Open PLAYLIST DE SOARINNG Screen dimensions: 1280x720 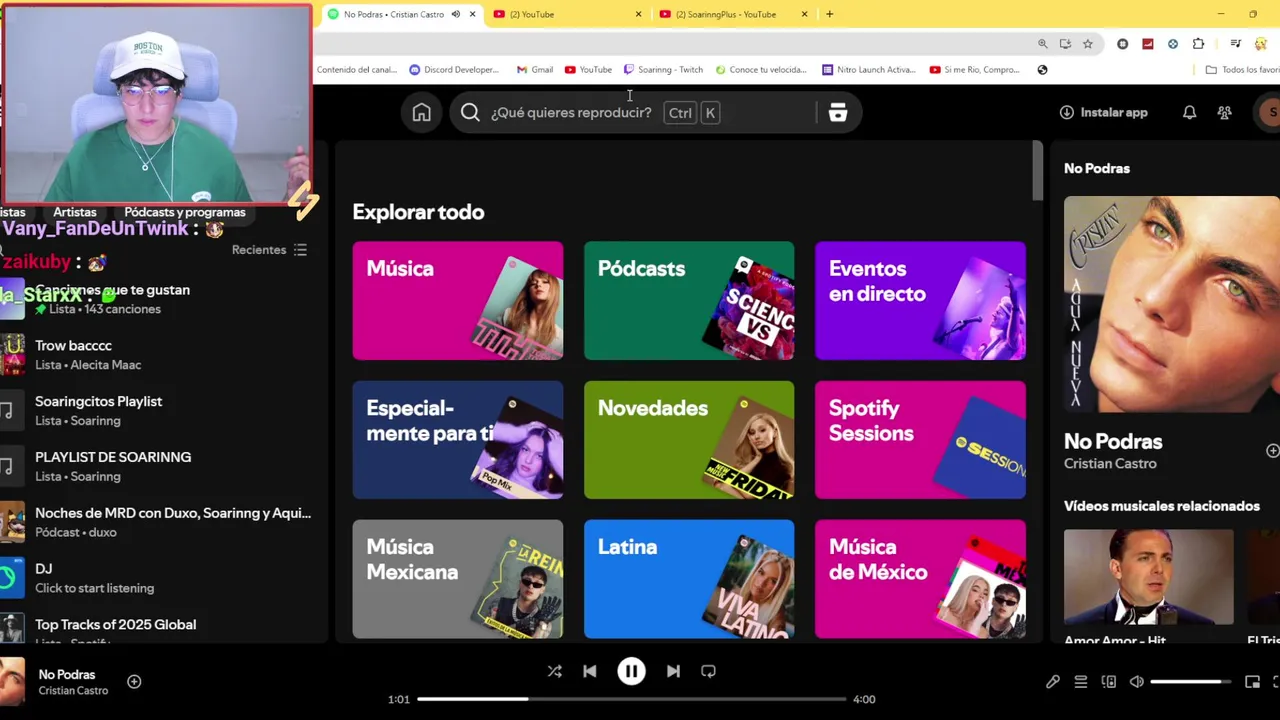coord(160,466)
